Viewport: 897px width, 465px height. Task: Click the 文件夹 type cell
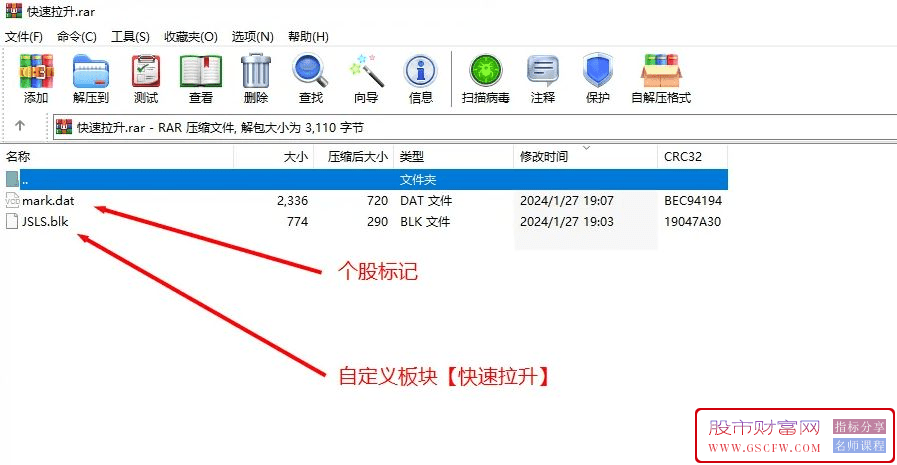pyautogui.click(x=418, y=180)
